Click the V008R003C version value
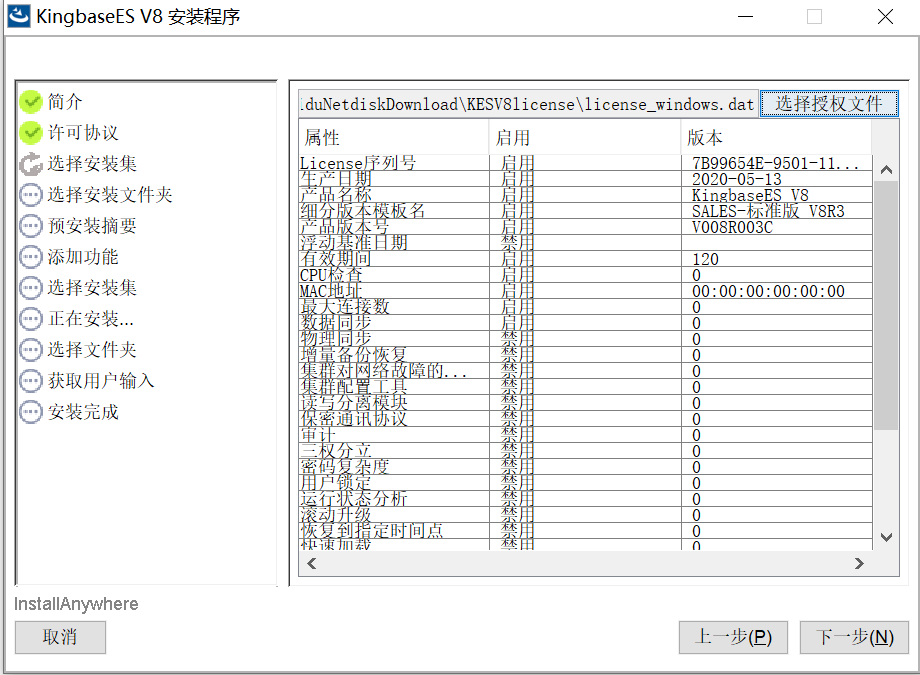Screen dimensions: 920x675 732,227
